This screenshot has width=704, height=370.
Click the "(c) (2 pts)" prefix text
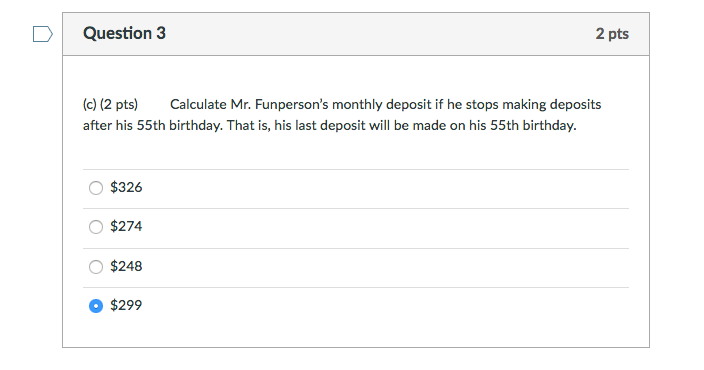(x=110, y=105)
